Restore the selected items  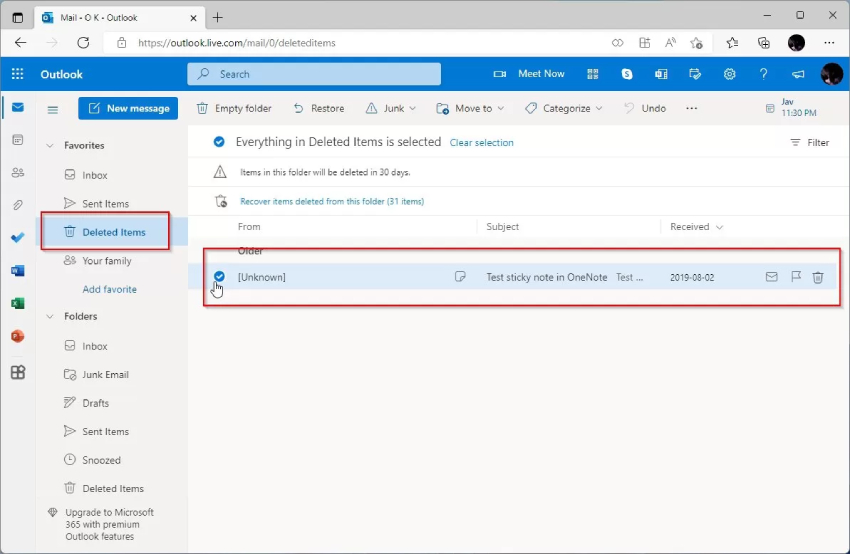pos(319,108)
